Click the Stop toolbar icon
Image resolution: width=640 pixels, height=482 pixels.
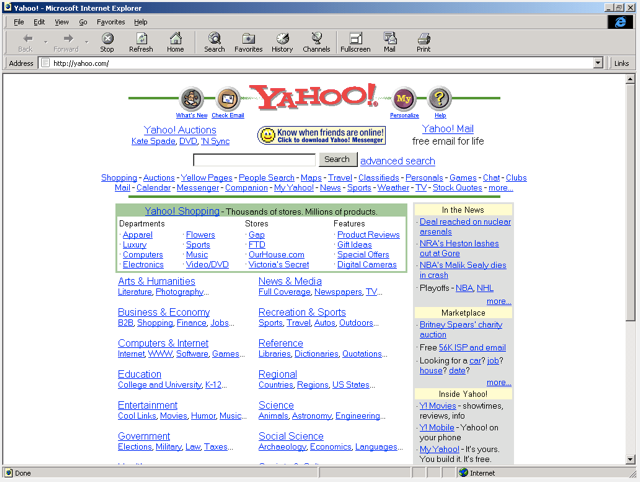tap(107, 41)
